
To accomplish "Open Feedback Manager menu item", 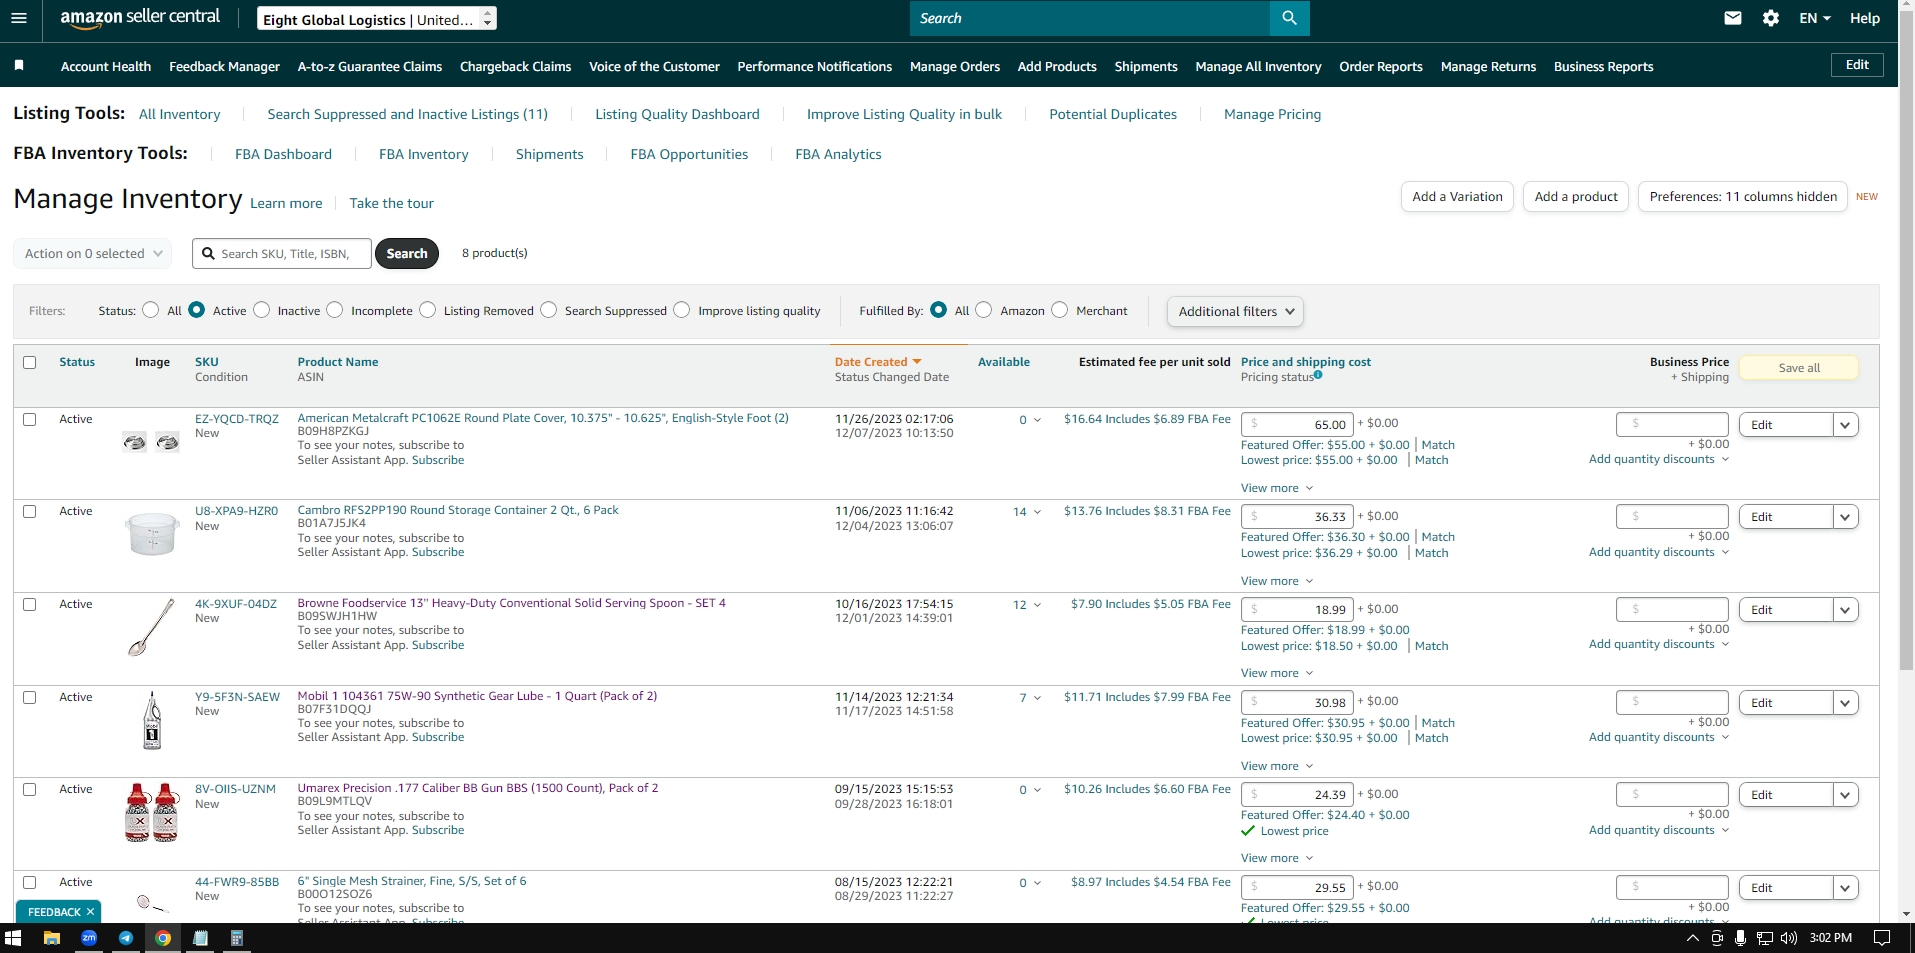I will point(224,66).
